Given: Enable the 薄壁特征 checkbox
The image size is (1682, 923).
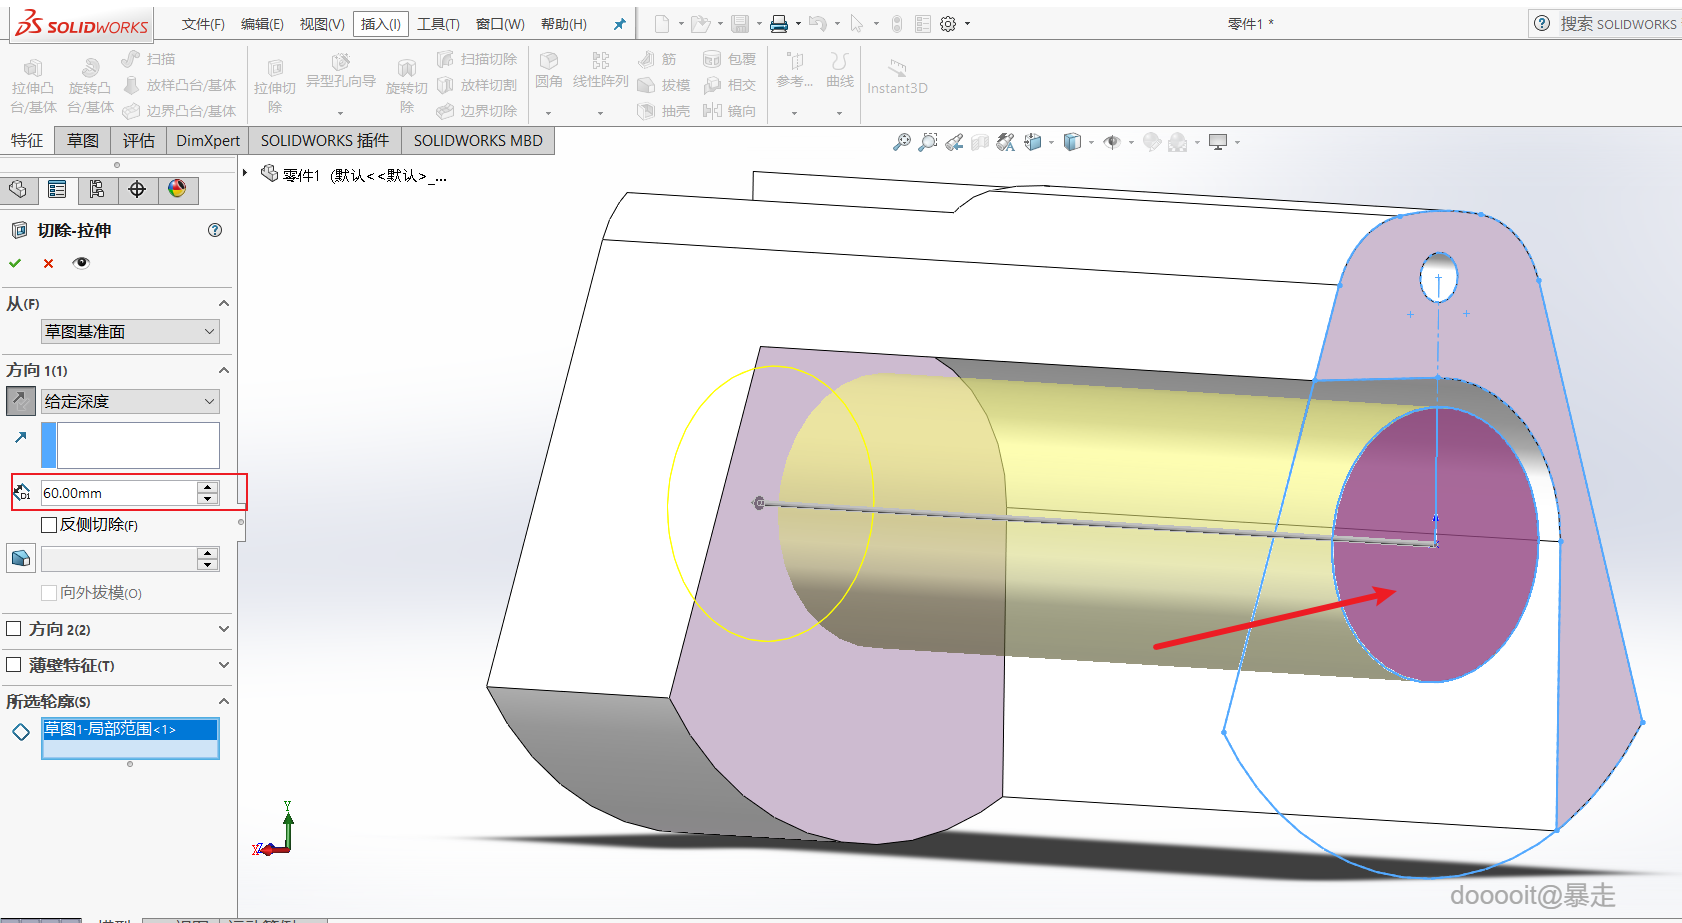Looking at the screenshot, I should (x=14, y=665).
